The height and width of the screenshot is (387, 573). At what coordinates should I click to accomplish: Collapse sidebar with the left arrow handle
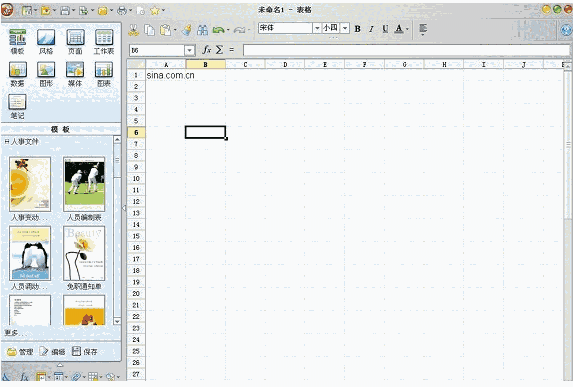[124, 208]
